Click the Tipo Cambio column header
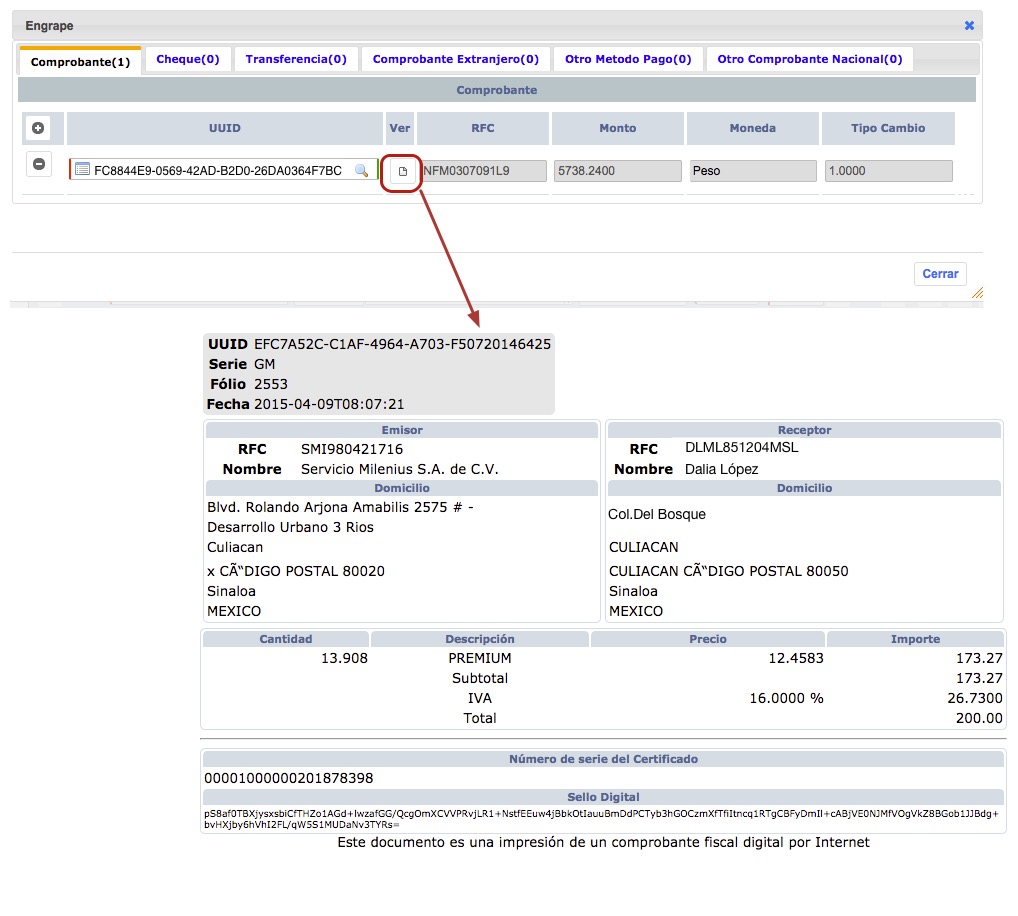The height and width of the screenshot is (916, 1018). click(888, 128)
